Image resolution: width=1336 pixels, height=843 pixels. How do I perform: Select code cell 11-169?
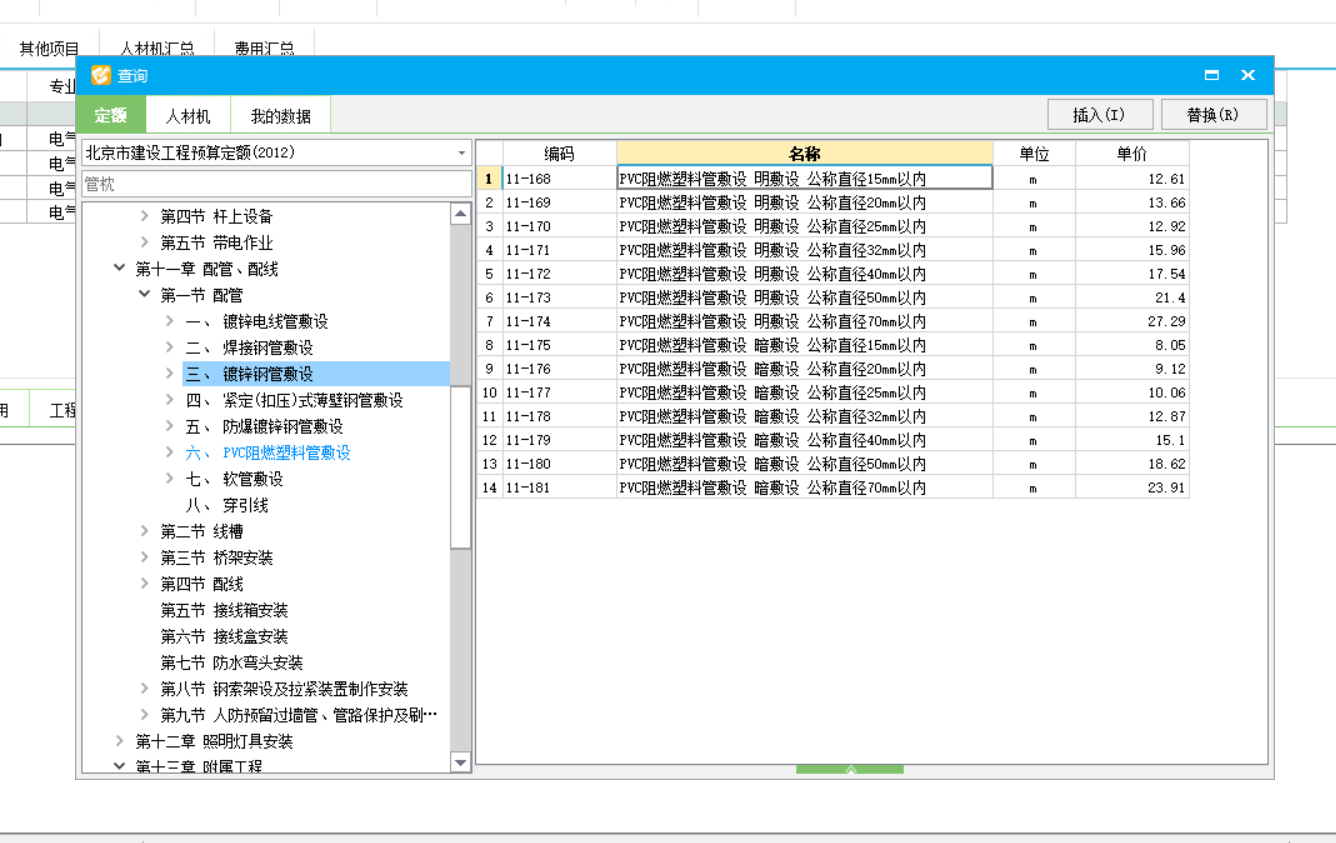tap(560, 202)
